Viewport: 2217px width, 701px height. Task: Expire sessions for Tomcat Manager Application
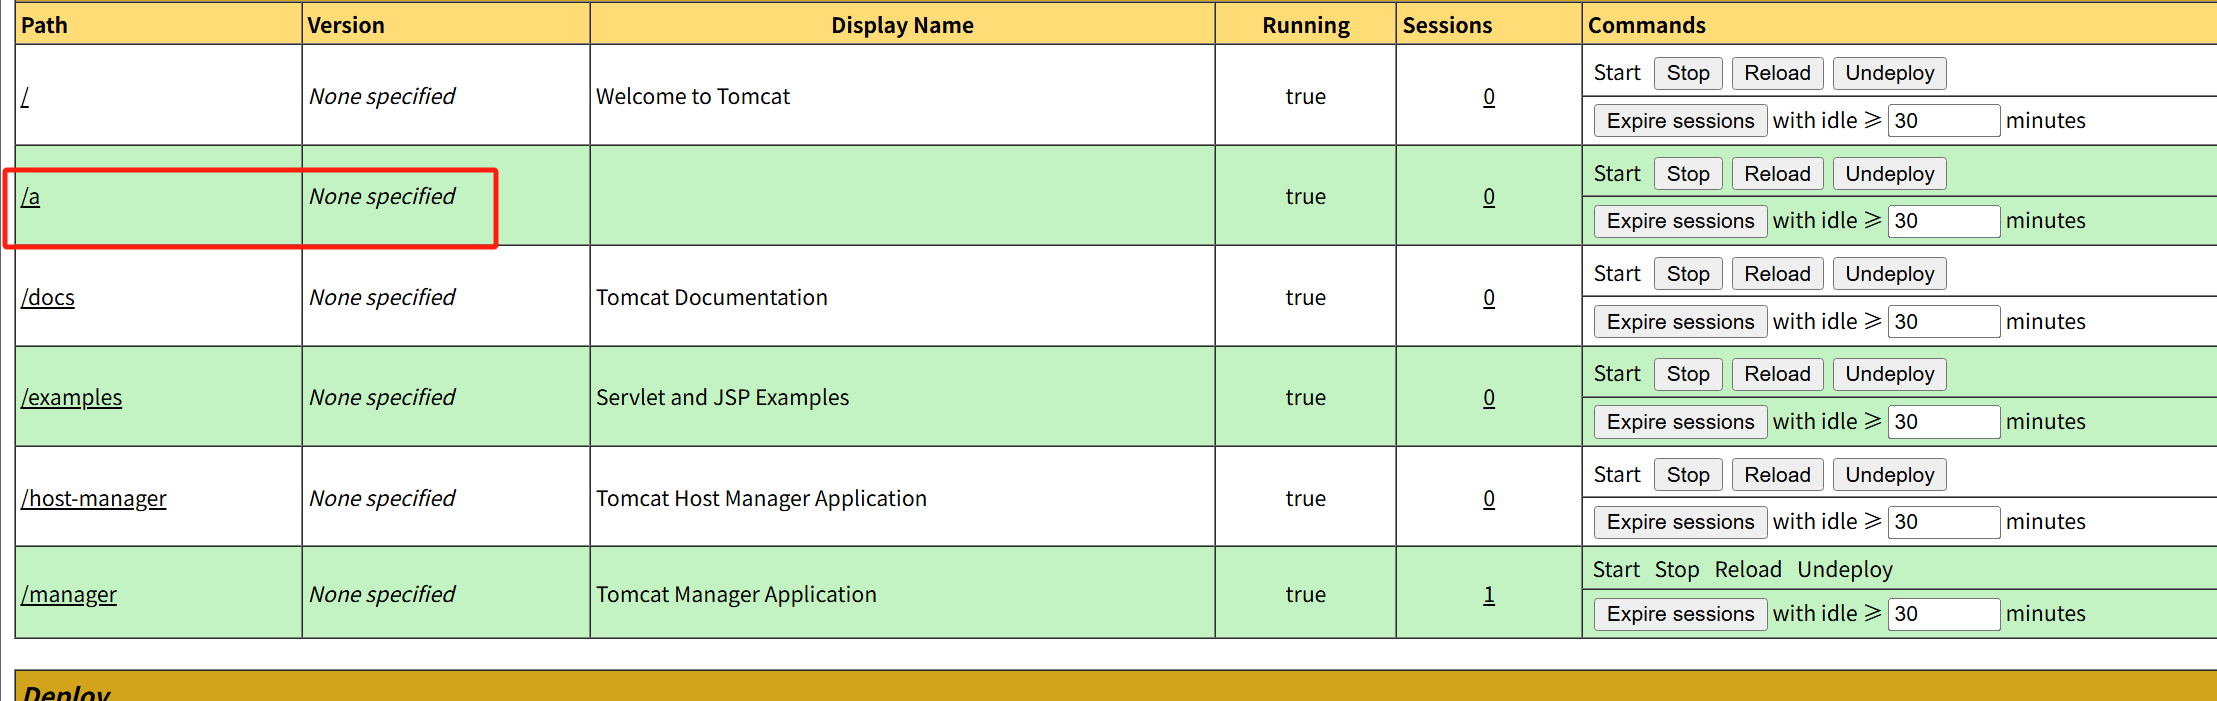1680,614
